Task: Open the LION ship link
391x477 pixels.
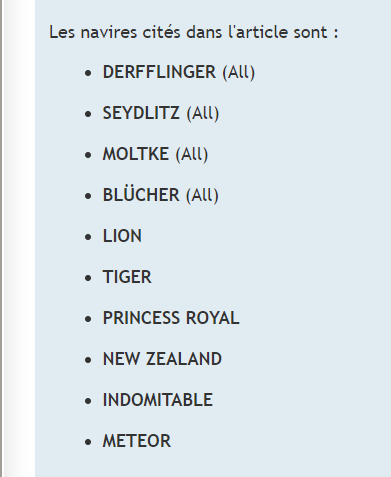Action: point(122,236)
